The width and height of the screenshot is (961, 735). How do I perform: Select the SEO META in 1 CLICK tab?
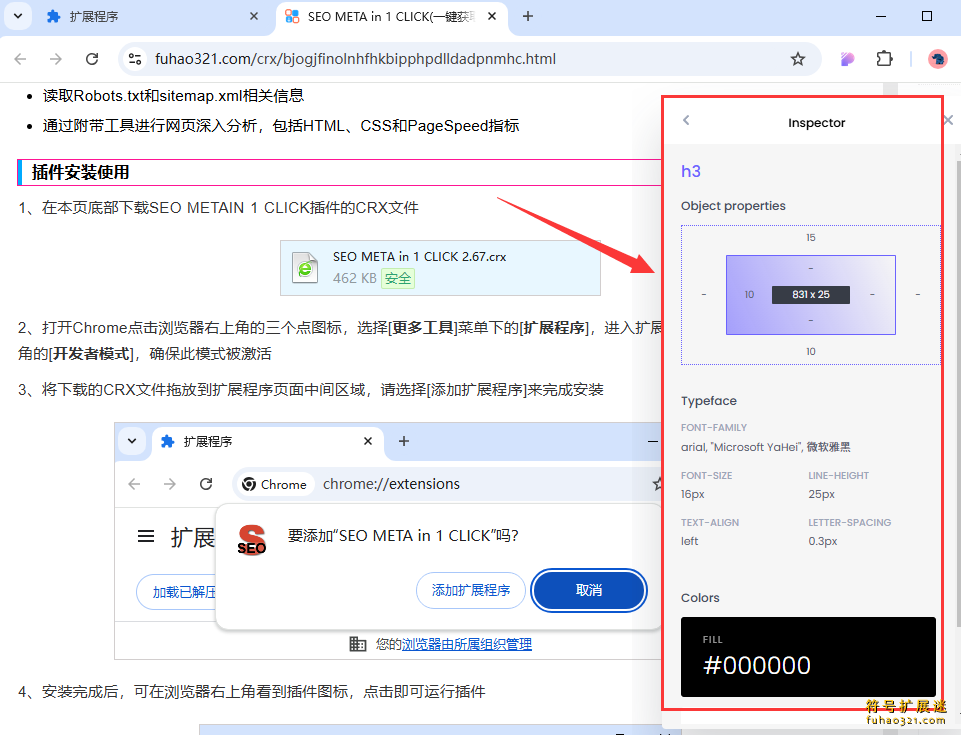point(391,17)
